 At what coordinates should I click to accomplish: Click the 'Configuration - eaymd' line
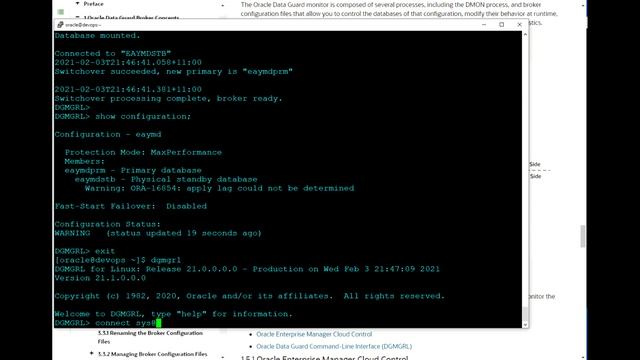tap(108, 134)
